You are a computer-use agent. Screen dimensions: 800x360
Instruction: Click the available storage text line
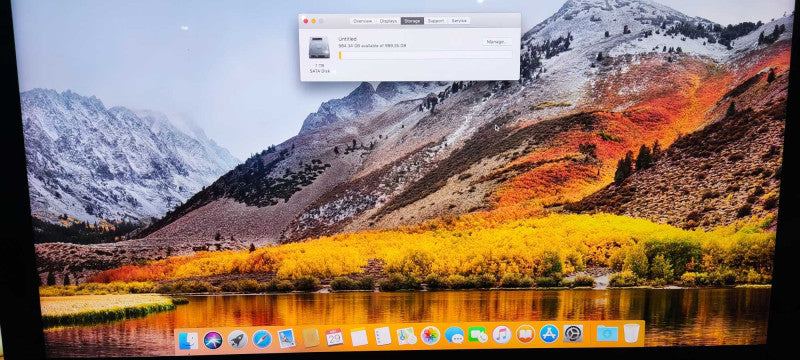tap(372, 46)
